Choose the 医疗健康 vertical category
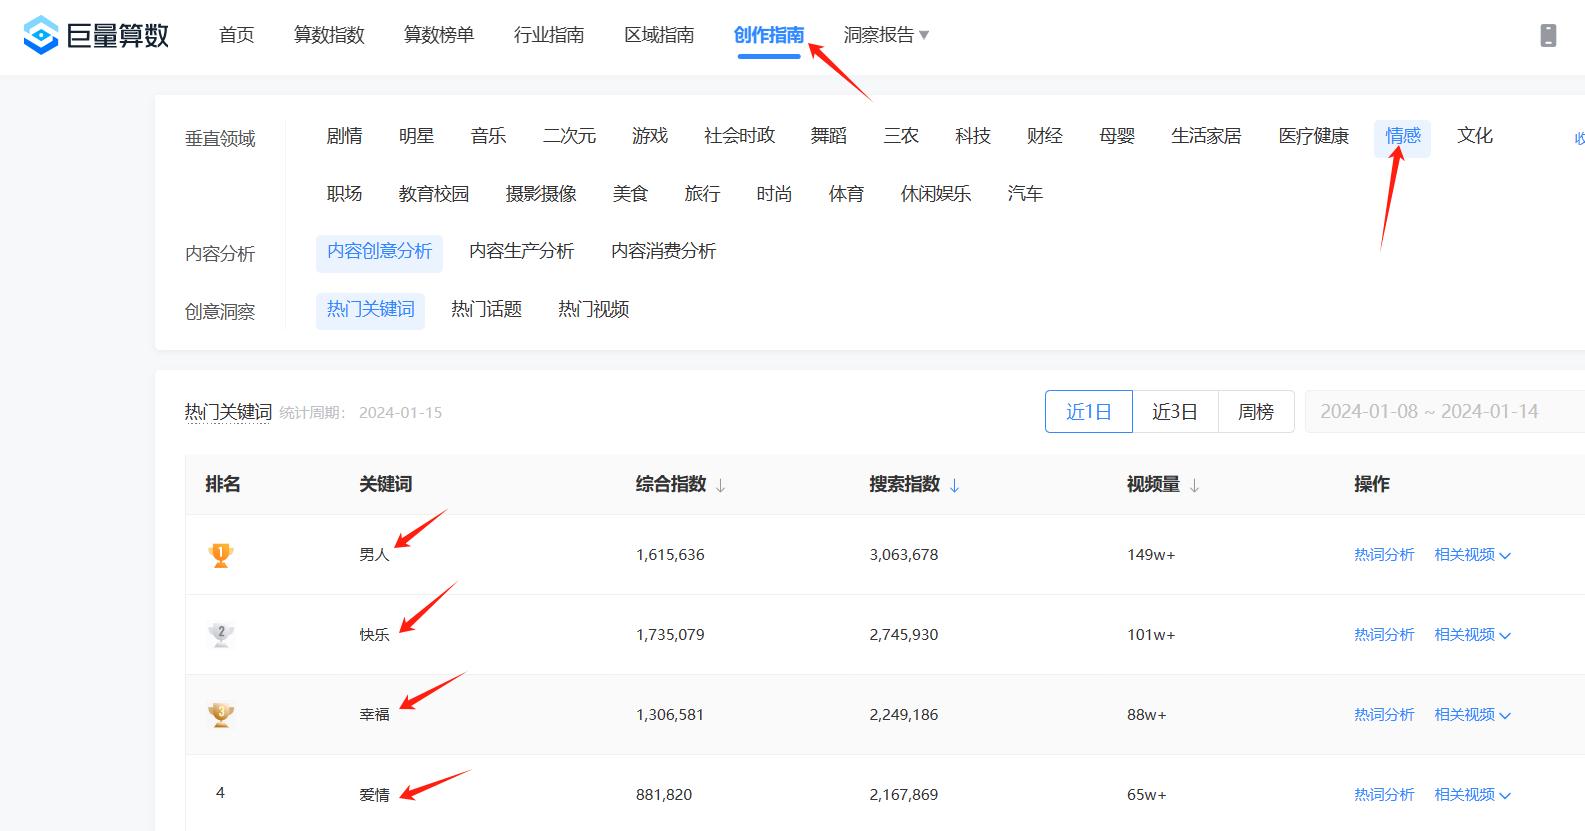Viewport: 1585px width, 831px height. coord(1313,136)
